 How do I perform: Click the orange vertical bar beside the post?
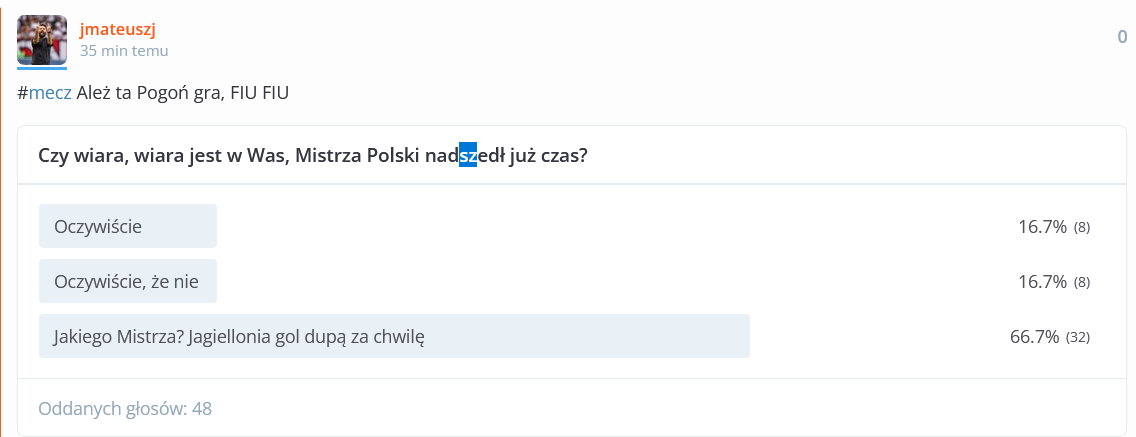(1, 218)
